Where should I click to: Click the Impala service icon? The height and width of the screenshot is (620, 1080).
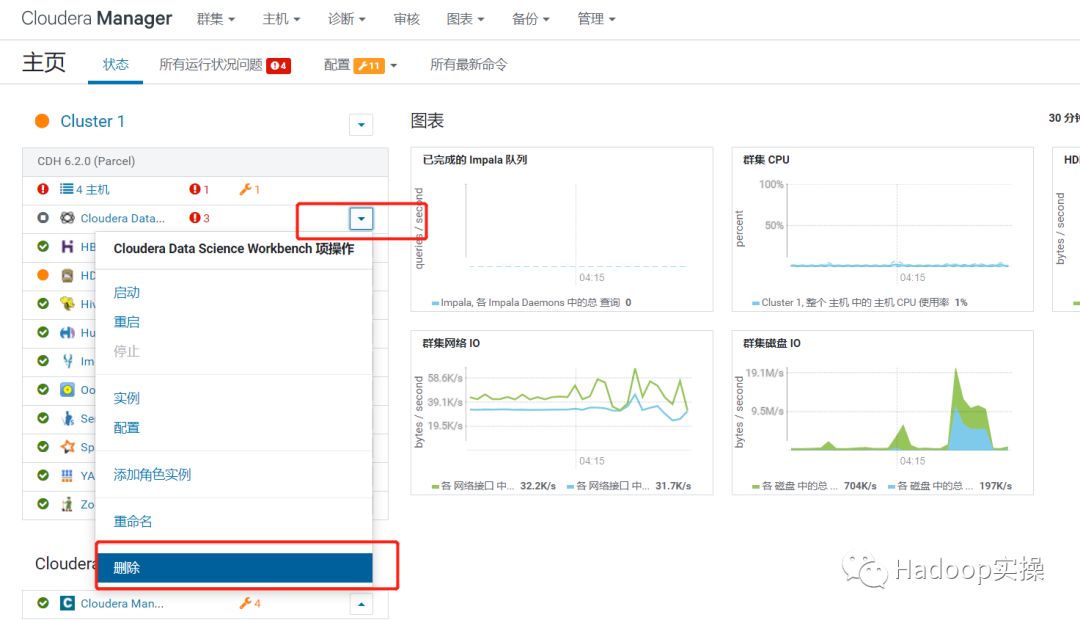[67, 361]
